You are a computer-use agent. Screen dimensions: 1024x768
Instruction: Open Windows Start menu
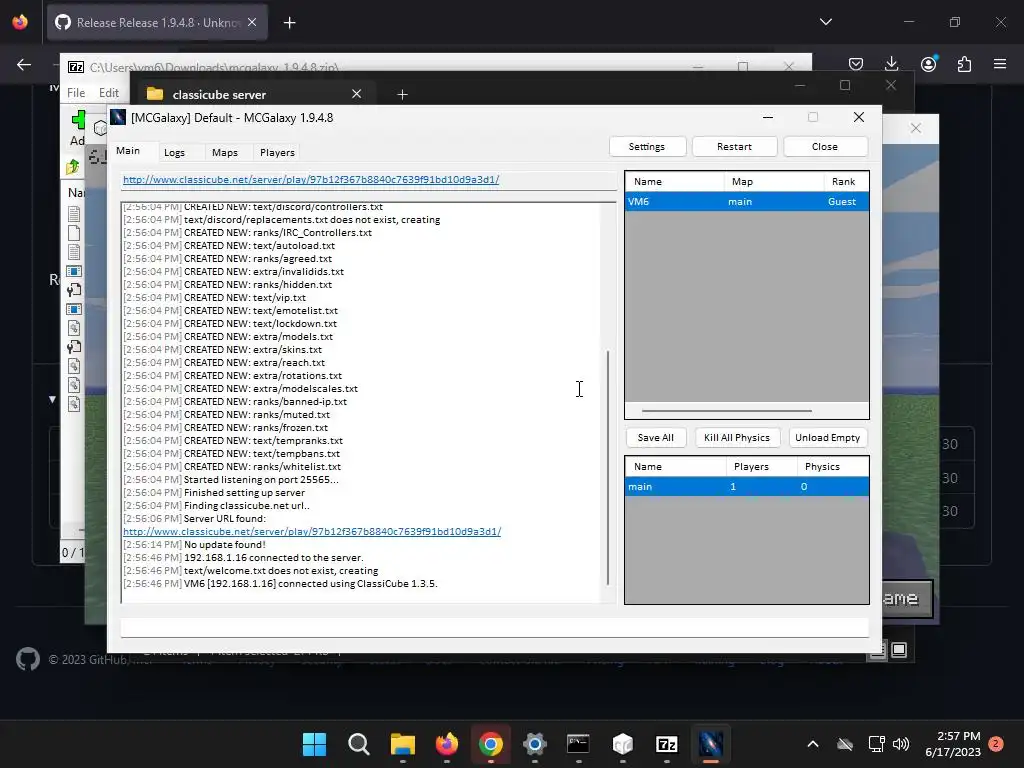pyautogui.click(x=314, y=744)
